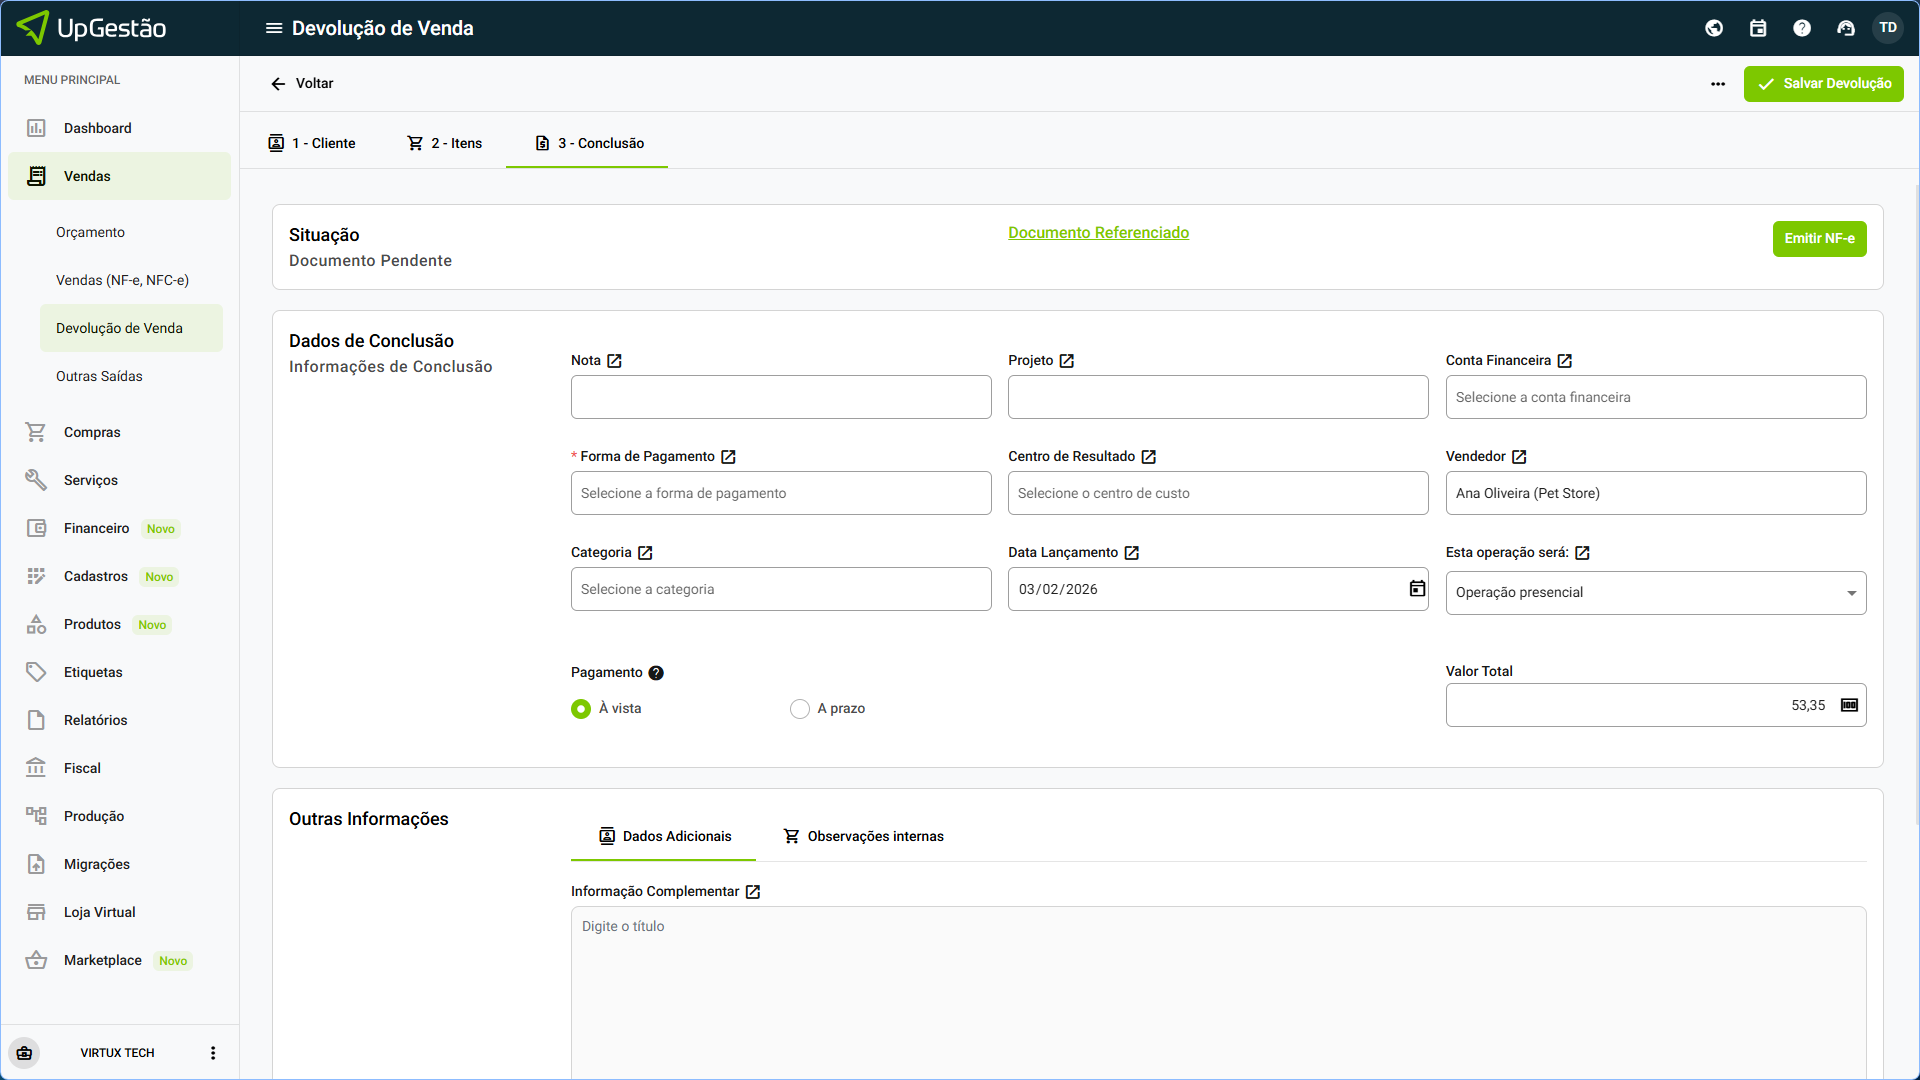Expand the Operação presencial dropdown

1655,593
